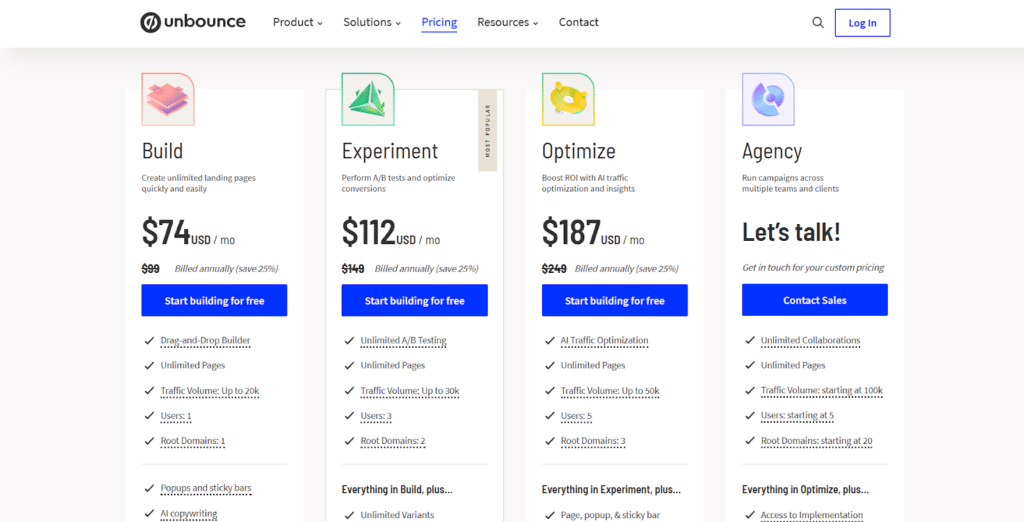The image size is (1024, 522).
Task: Click Root Domains: 1 feature
Action: [x=193, y=441]
